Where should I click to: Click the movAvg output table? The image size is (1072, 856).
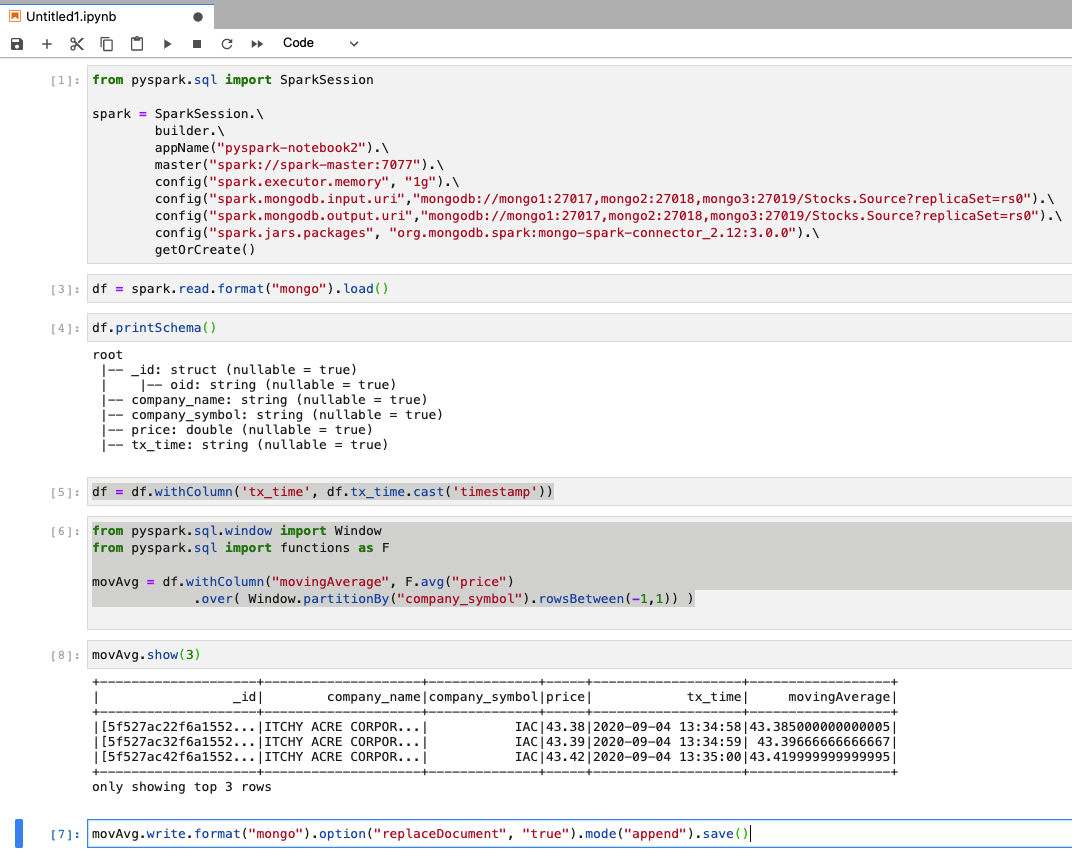click(495, 726)
